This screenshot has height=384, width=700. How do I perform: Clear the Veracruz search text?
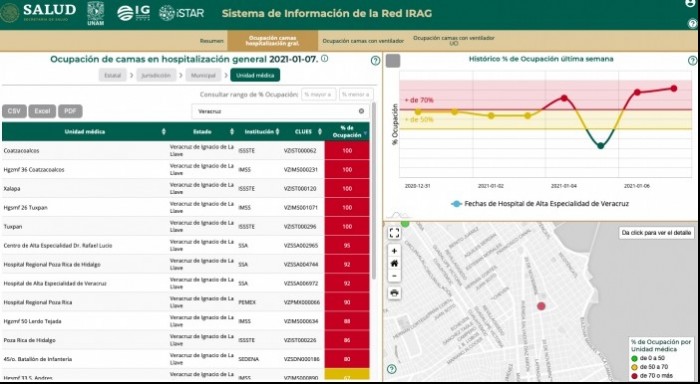pyautogui.click(x=362, y=111)
